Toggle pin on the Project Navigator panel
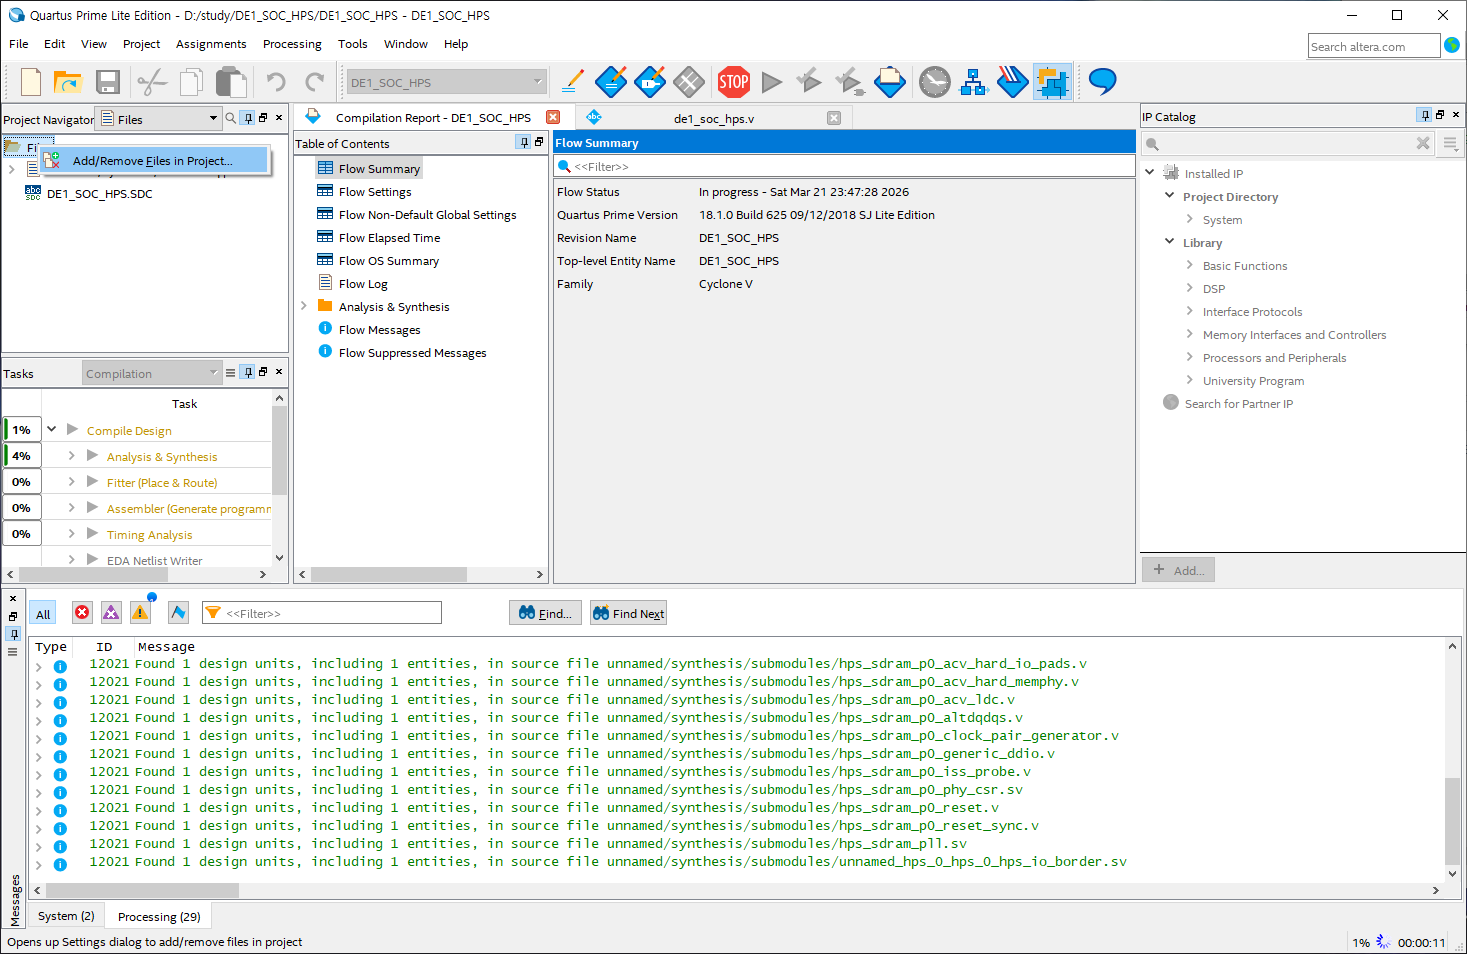 tap(248, 118)
